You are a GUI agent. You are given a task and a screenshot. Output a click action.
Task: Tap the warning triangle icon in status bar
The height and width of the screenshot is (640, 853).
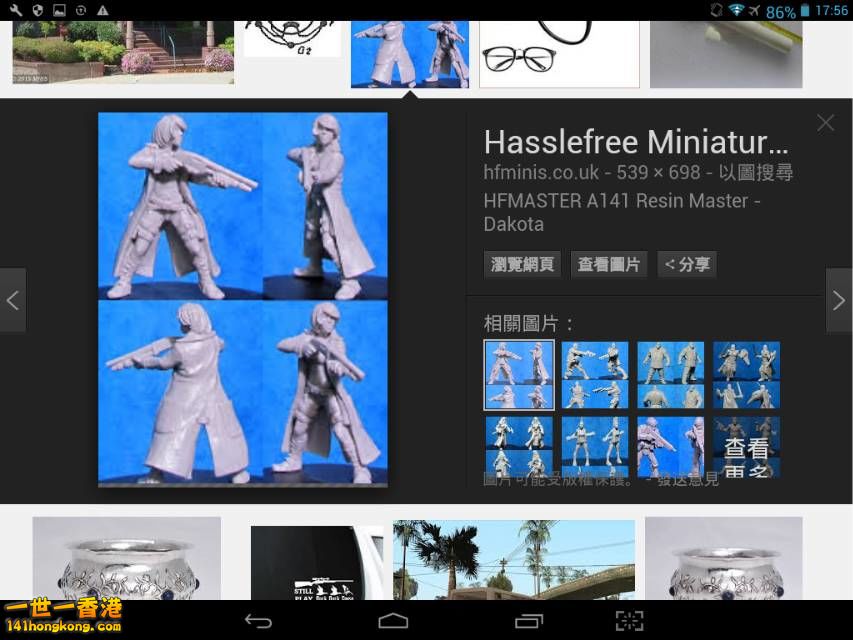point(102,10)
